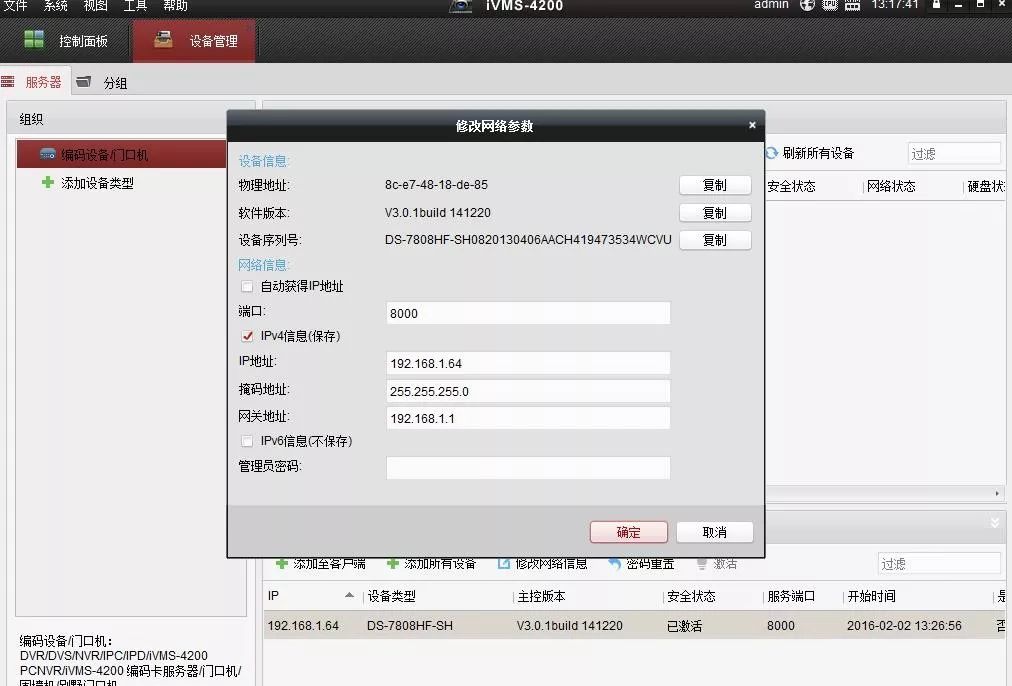Click the 开始时间 column header
The height and width of the screenshot is (686, 1012).
(871, 596)
